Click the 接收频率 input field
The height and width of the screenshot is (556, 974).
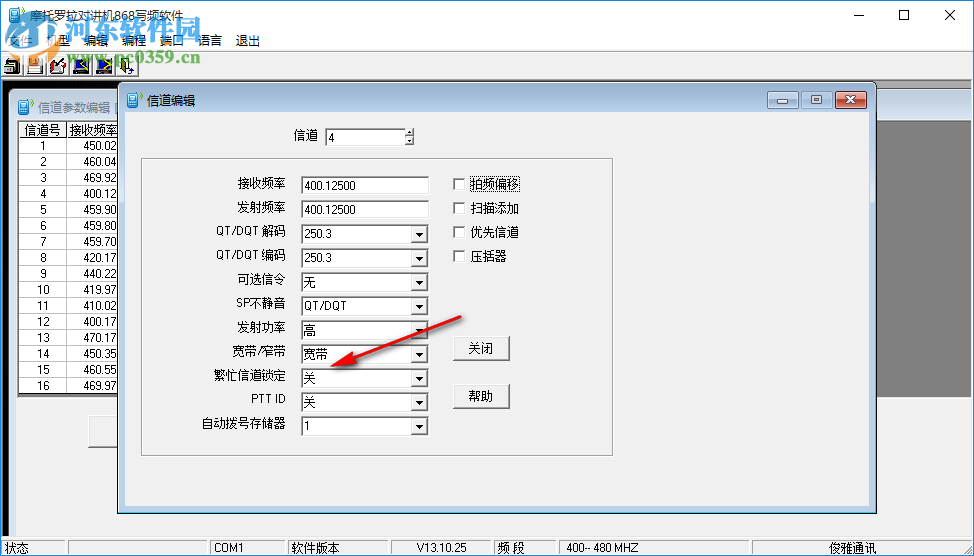365,185
